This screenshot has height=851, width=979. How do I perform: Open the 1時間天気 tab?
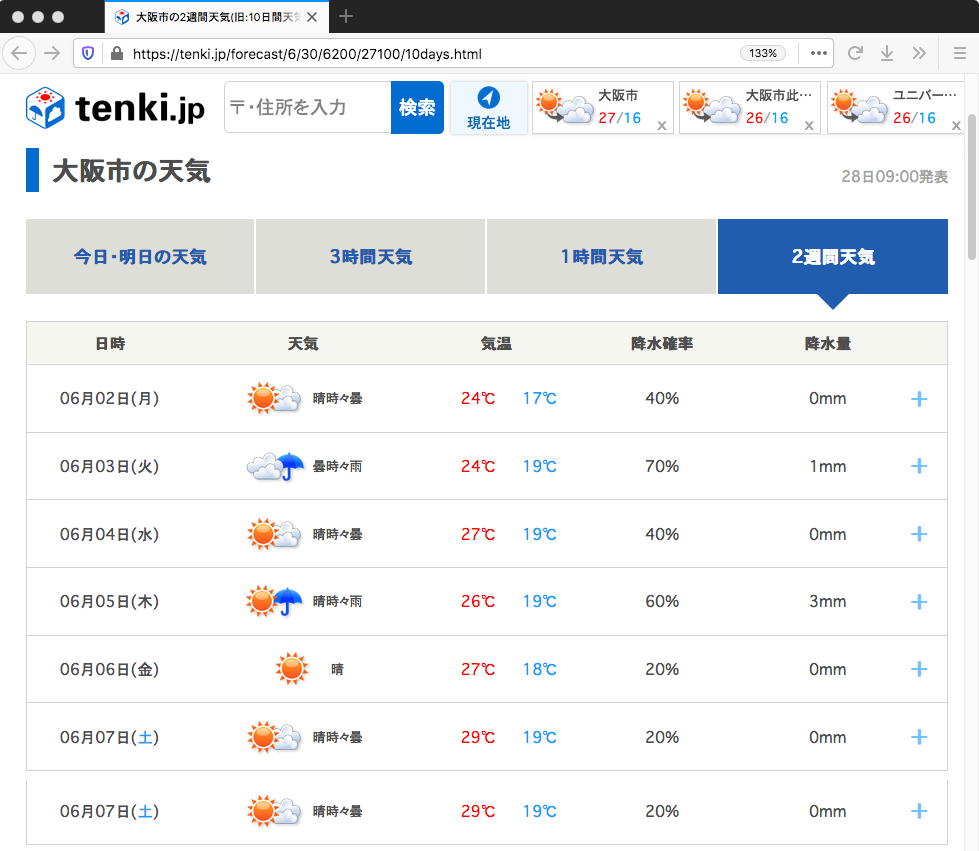(x=602, y=257)
